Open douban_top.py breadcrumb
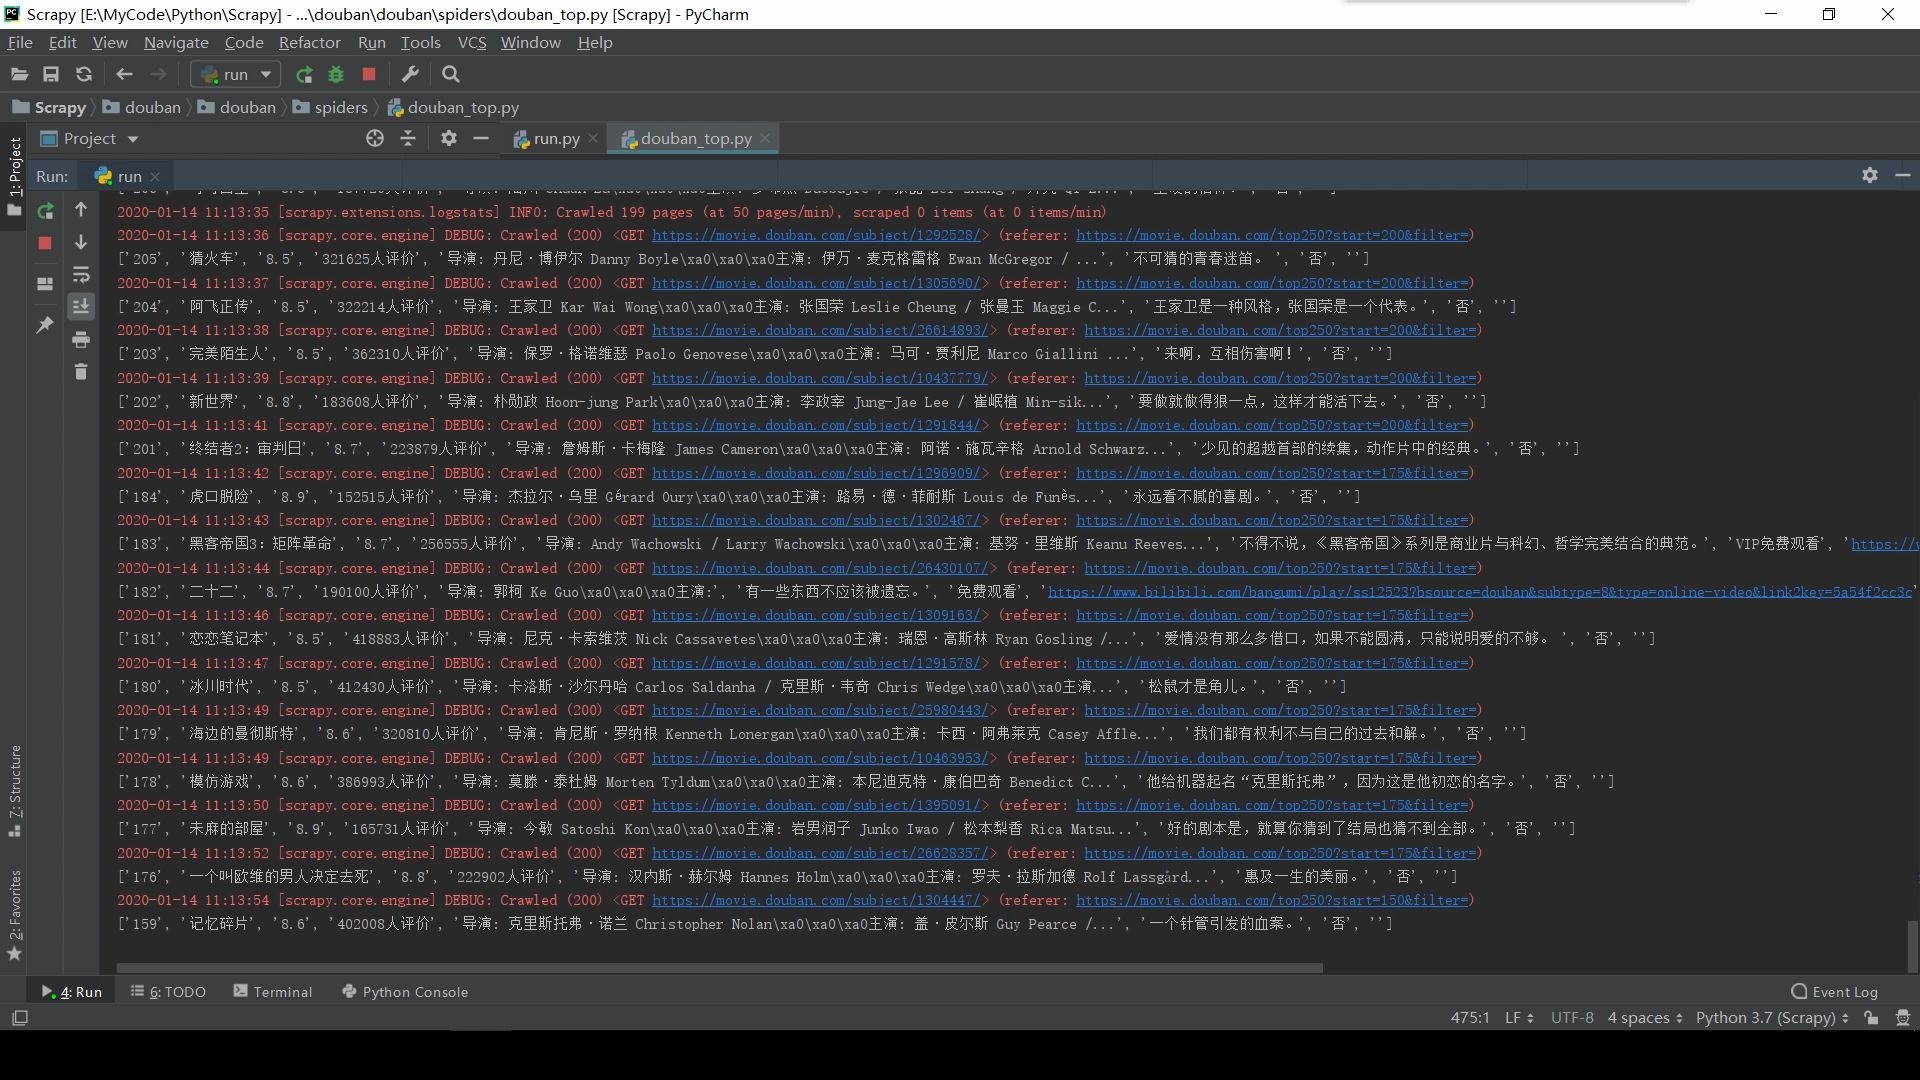 453,107
